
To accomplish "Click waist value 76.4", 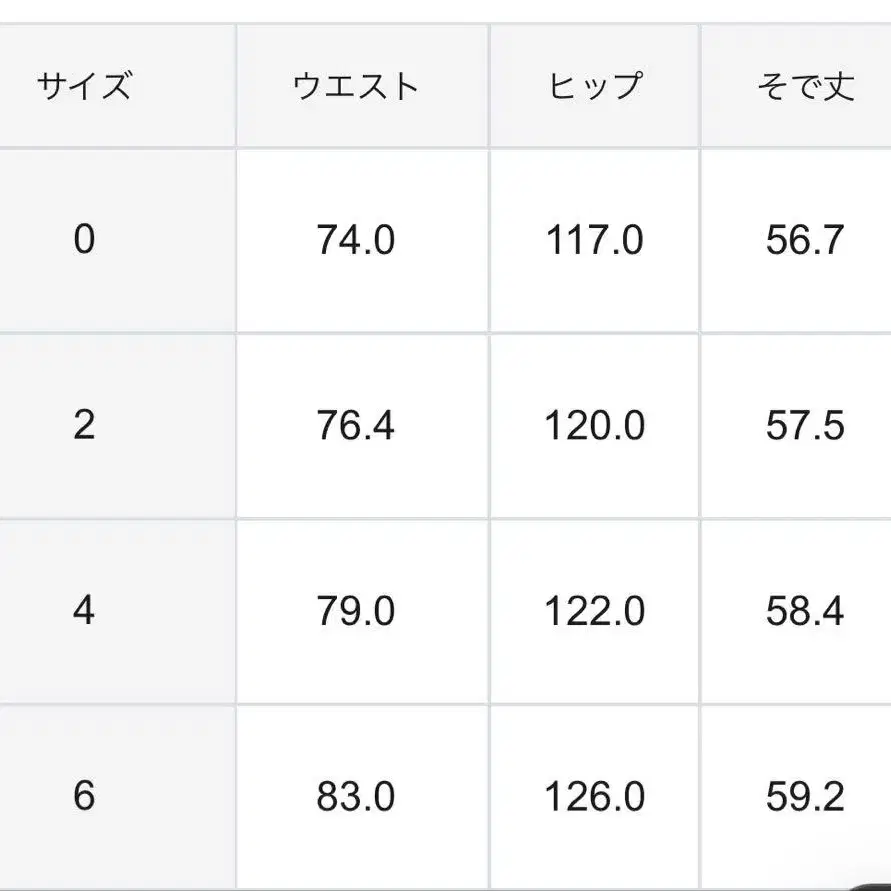I will 356,426.
